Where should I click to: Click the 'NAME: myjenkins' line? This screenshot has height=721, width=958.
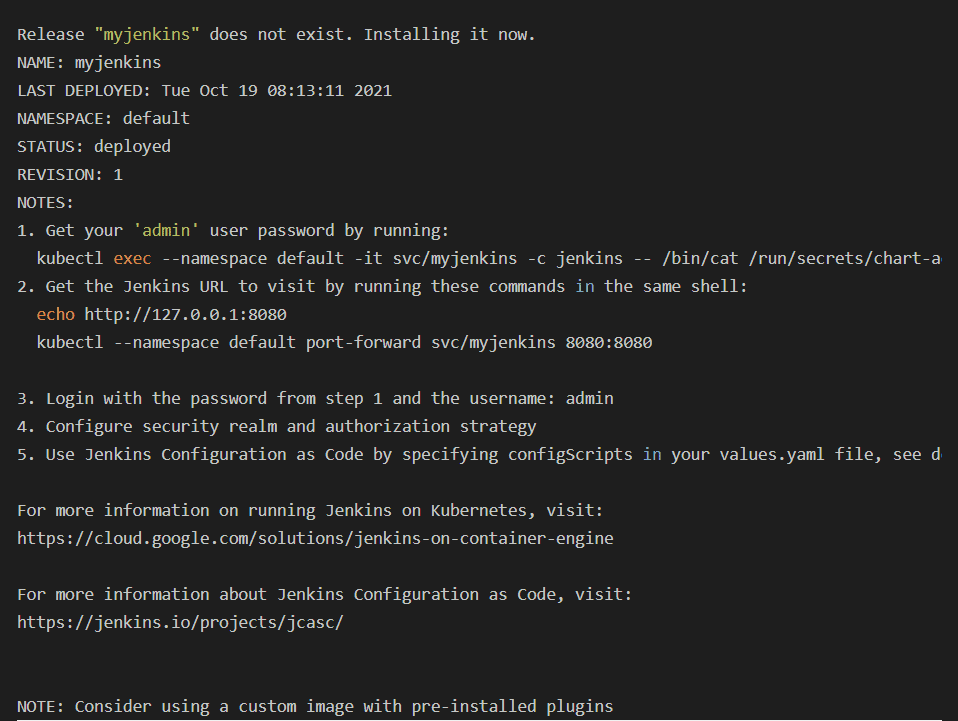(x=89, y=63)
